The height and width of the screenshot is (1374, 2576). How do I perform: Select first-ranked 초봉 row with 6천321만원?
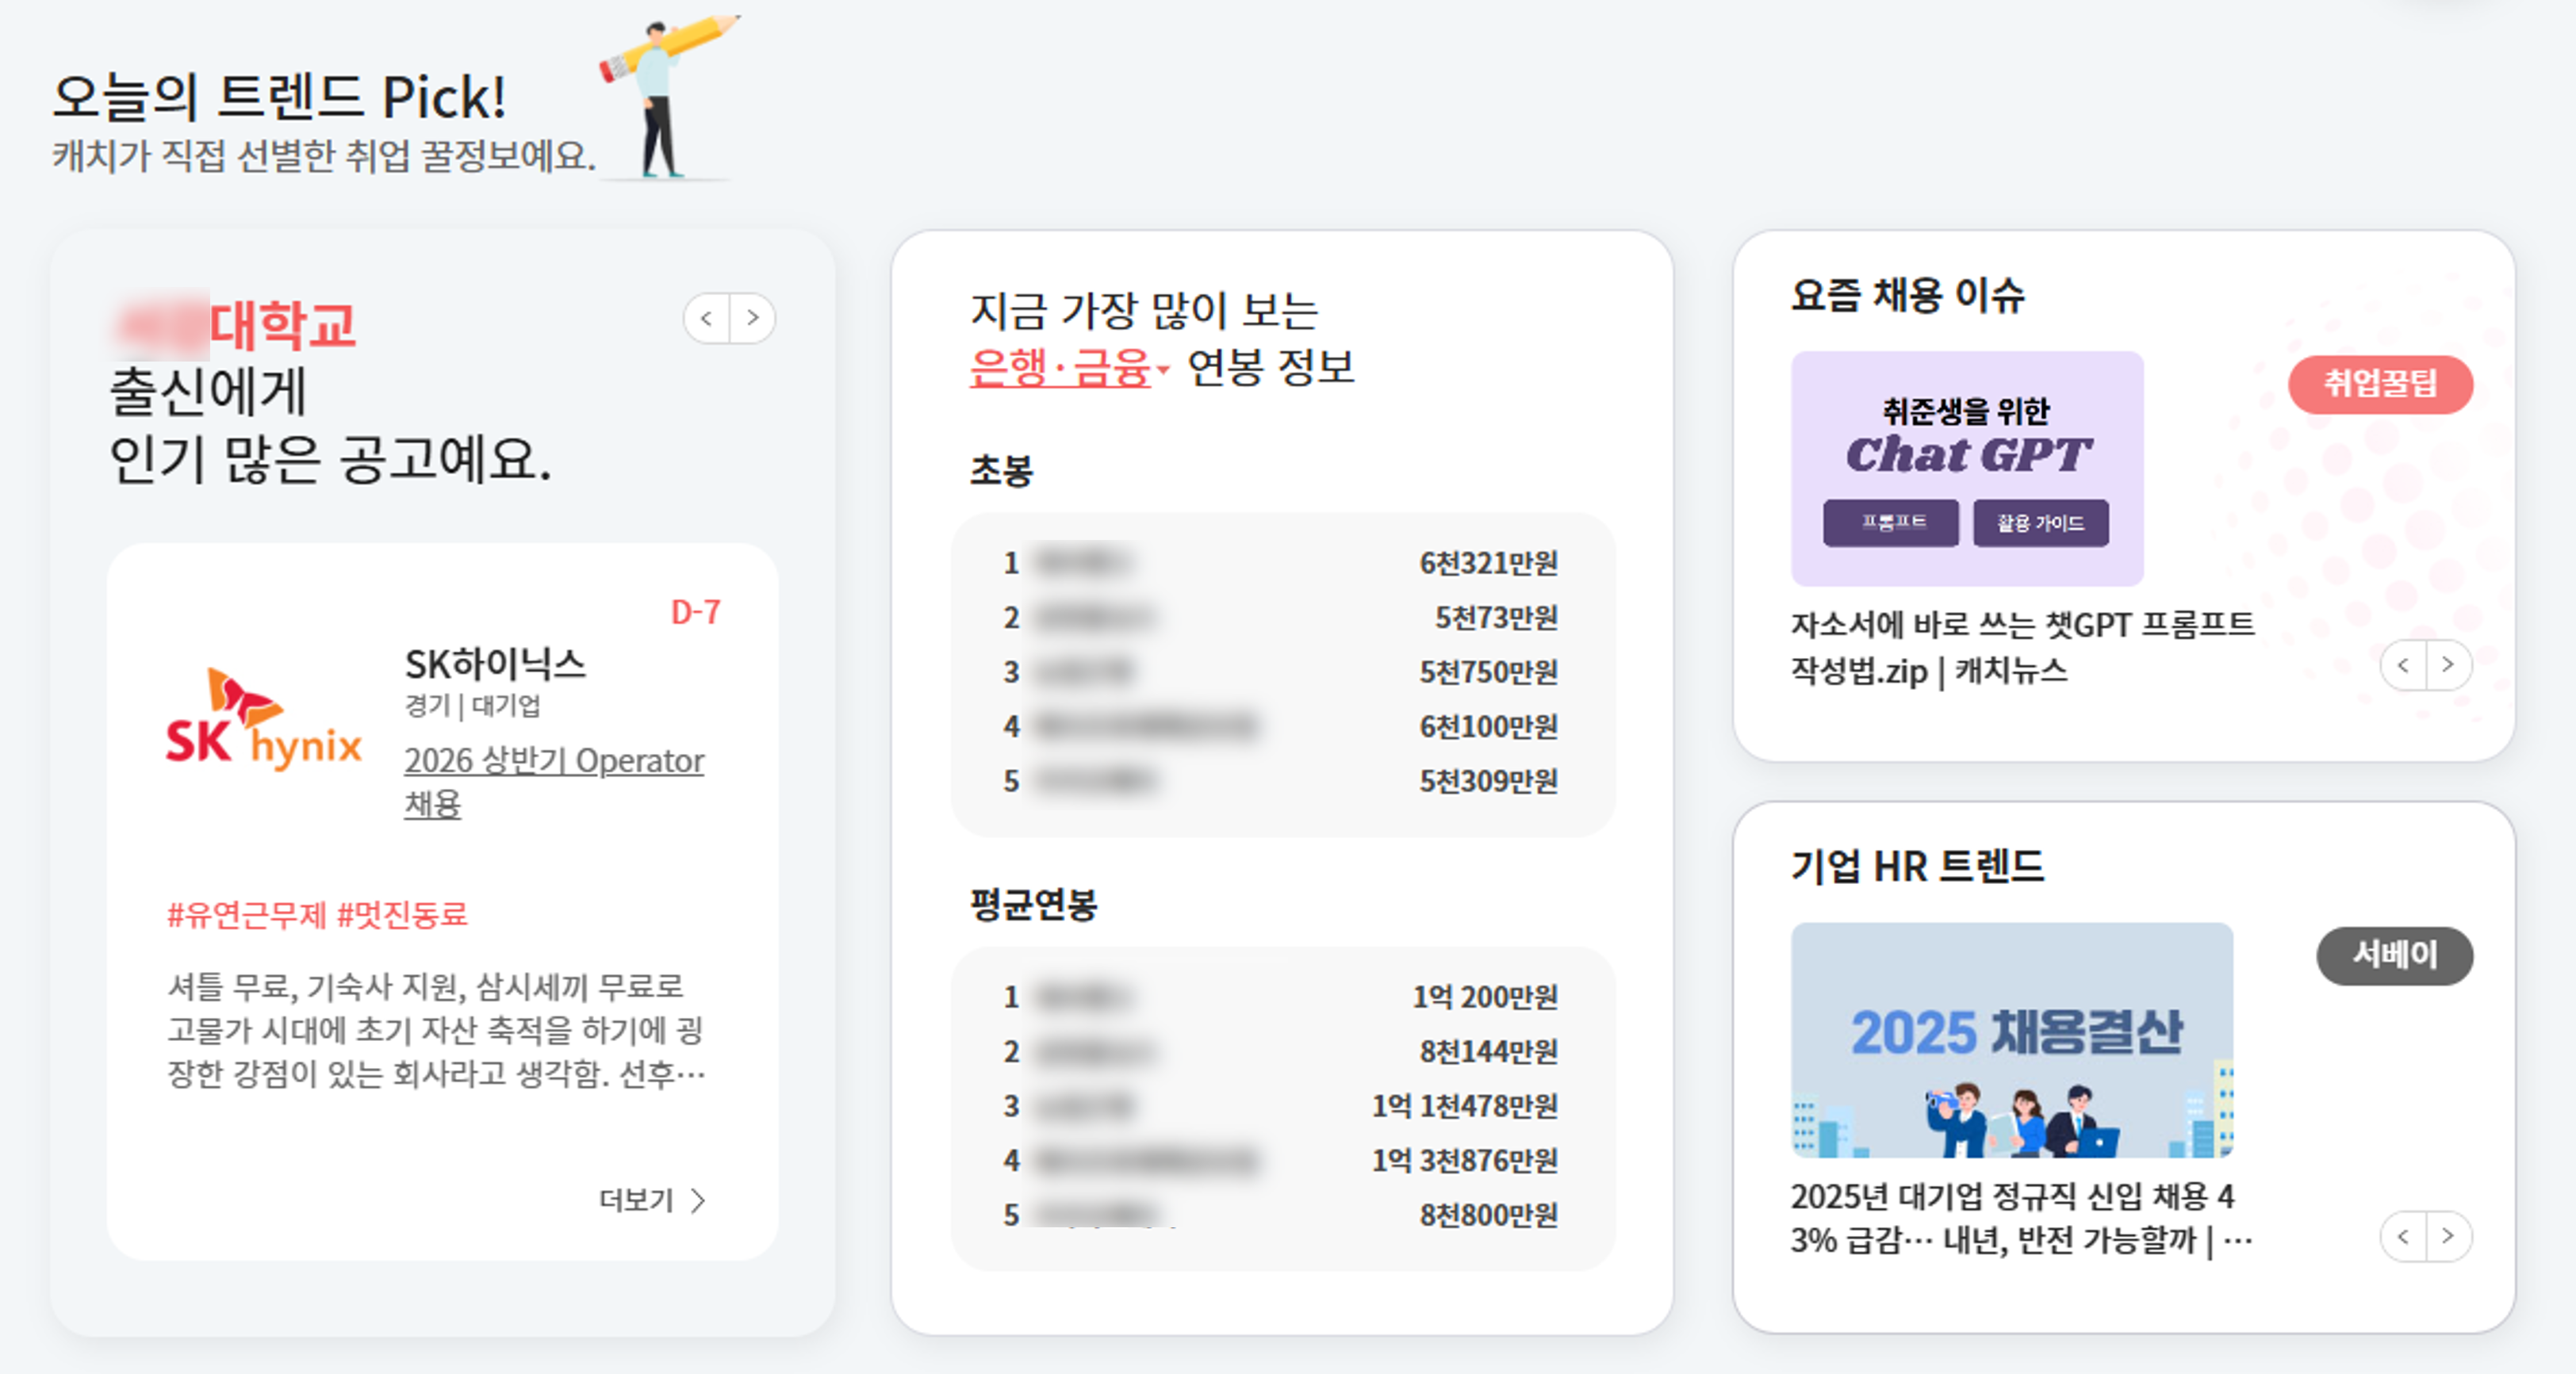[x=1282, y=563]
